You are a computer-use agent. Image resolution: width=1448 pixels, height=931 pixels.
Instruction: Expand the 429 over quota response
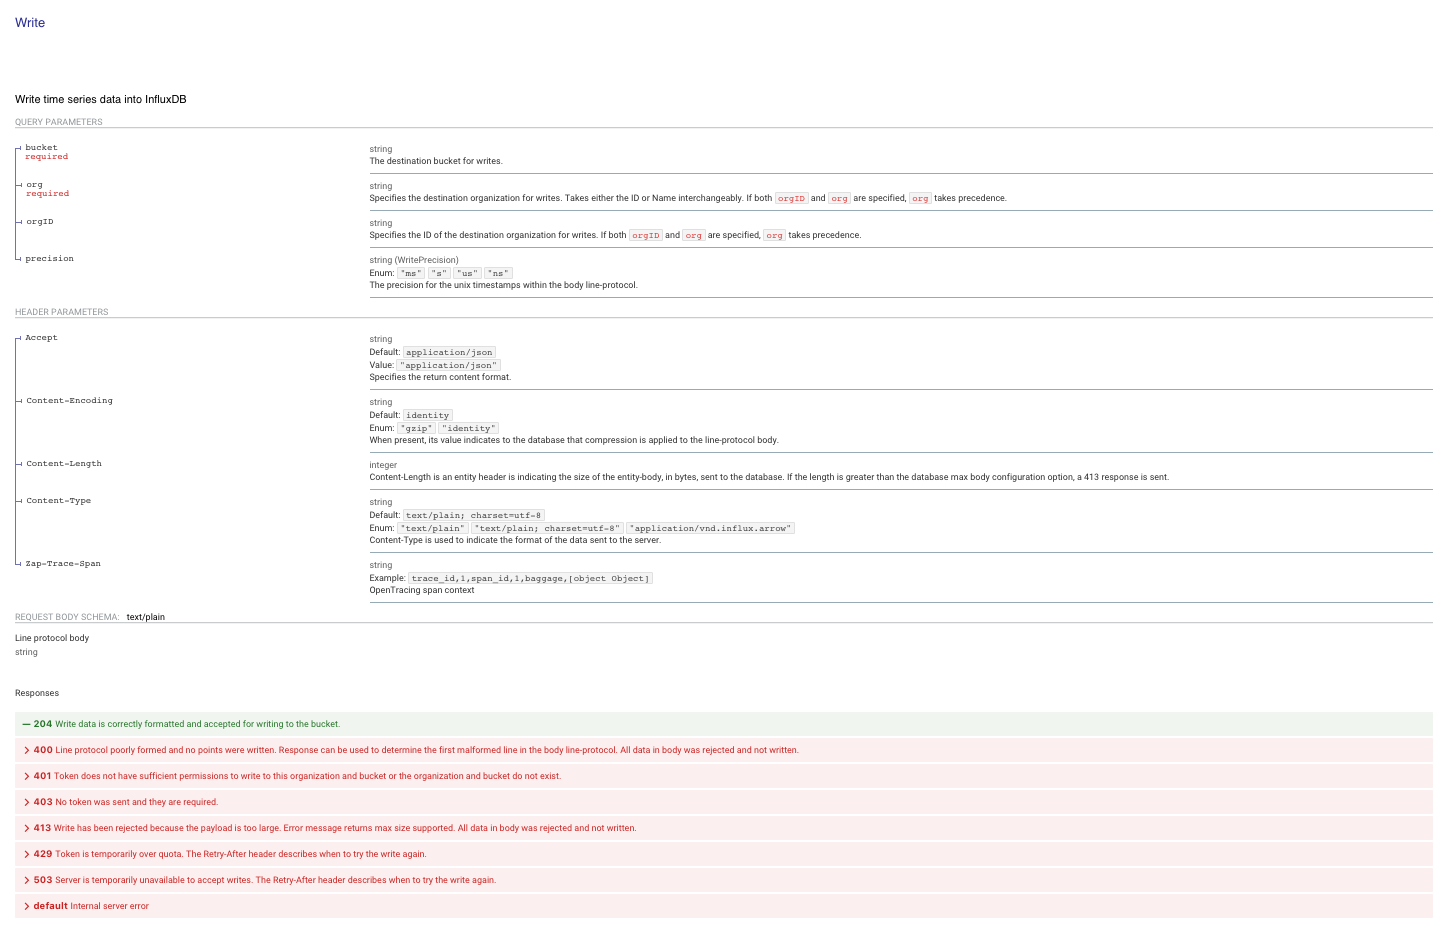[x=42, y=854]
